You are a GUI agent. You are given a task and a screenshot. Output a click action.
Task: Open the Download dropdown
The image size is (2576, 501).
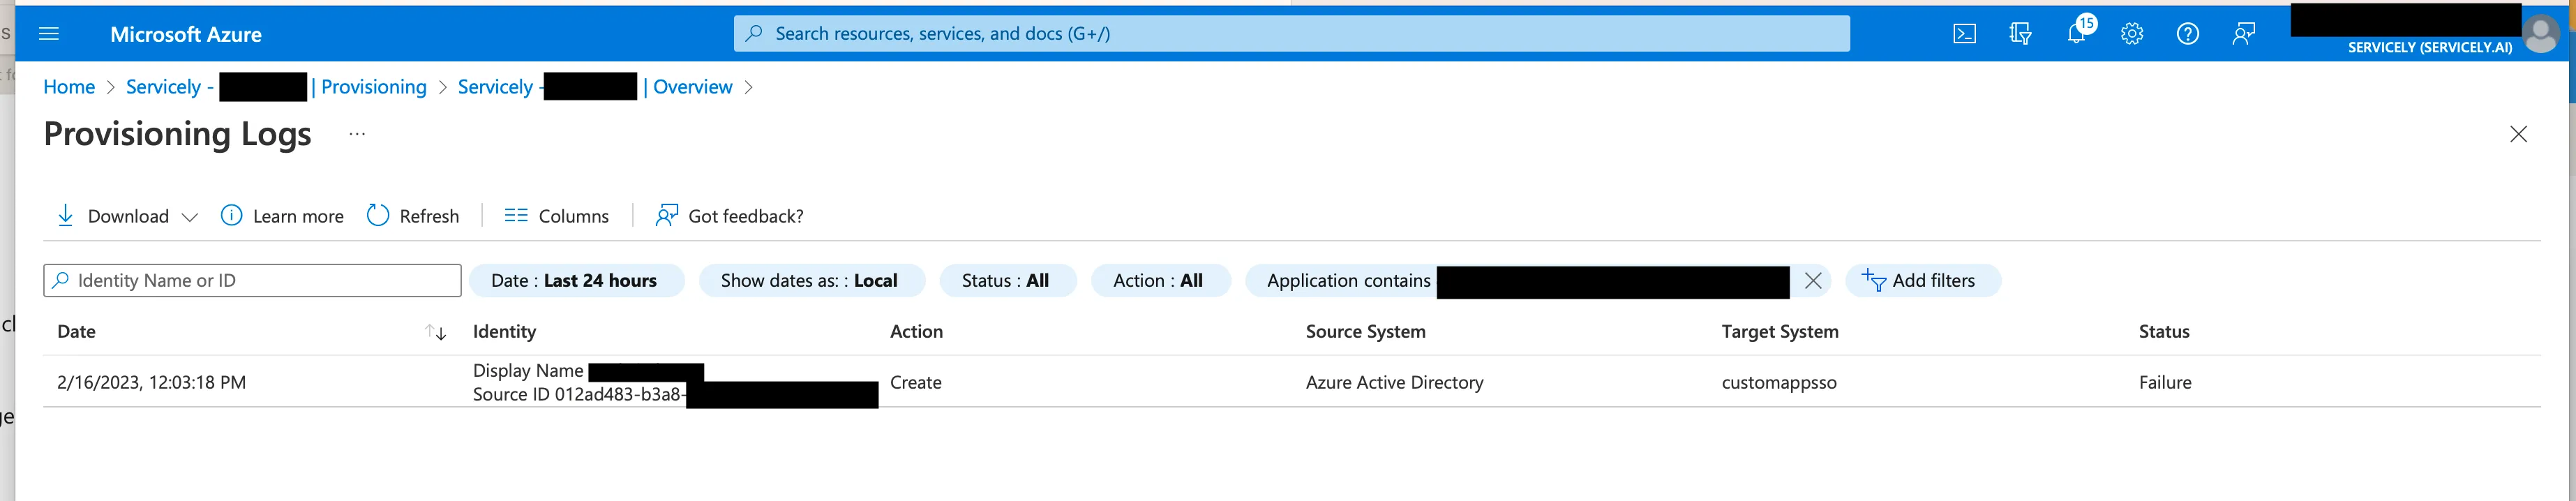(126, 216)
